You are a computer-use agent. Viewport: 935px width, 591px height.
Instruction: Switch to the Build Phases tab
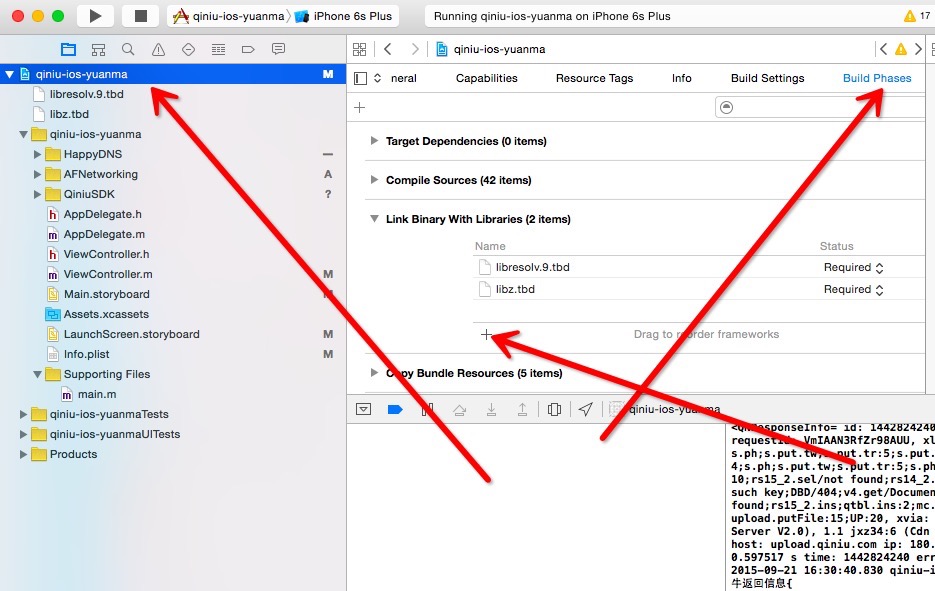point(877,78)
